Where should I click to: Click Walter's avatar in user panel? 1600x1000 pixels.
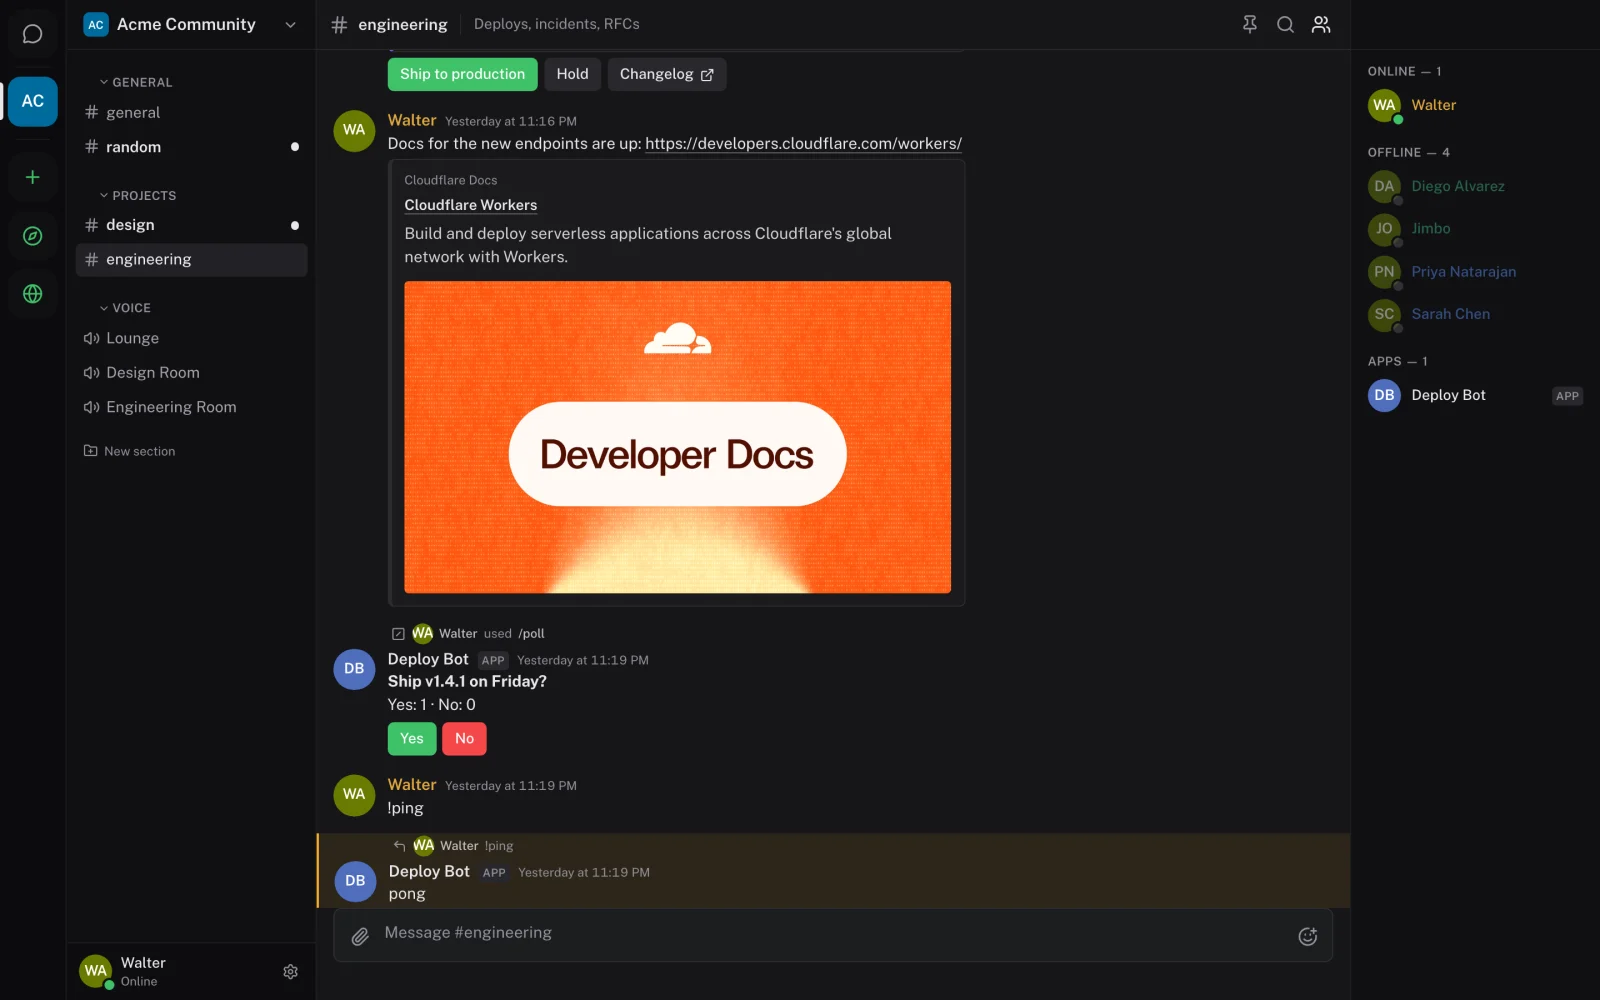[x=96, y=971]
